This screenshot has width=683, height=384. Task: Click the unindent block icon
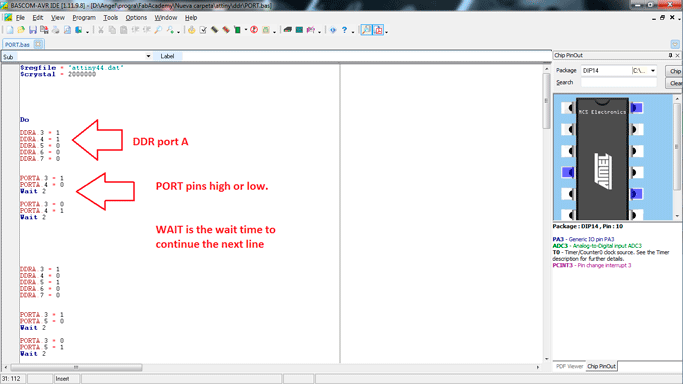(147, 30)
